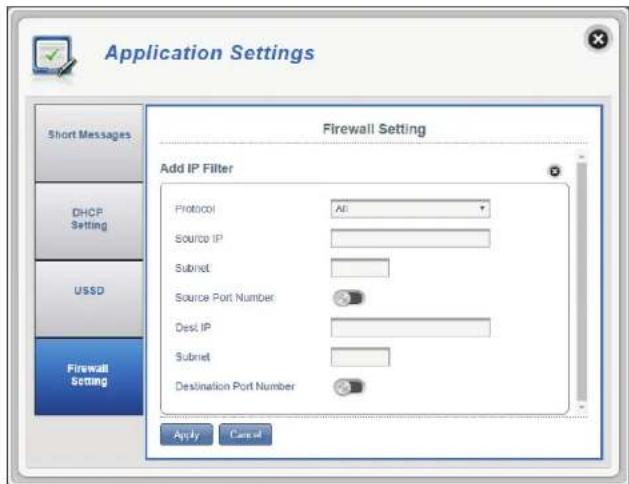This screenshot has width=629, height=484.
Task: Click the Application Settings title text
Action: [x=210, y=54]
